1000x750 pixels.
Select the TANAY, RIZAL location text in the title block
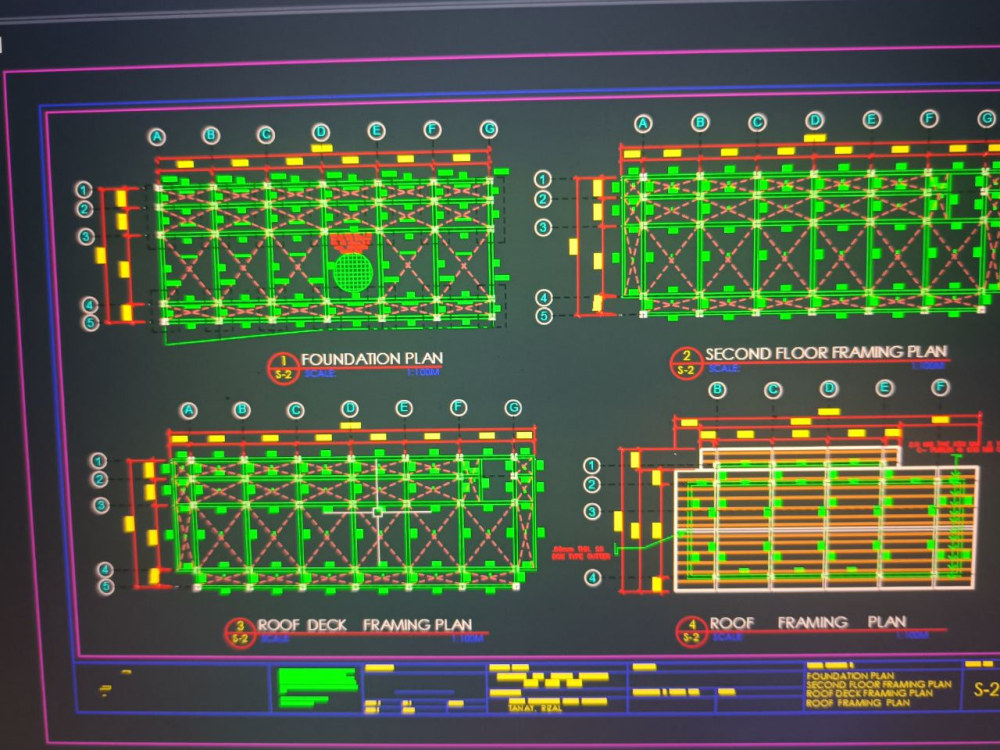click(535, 705)
